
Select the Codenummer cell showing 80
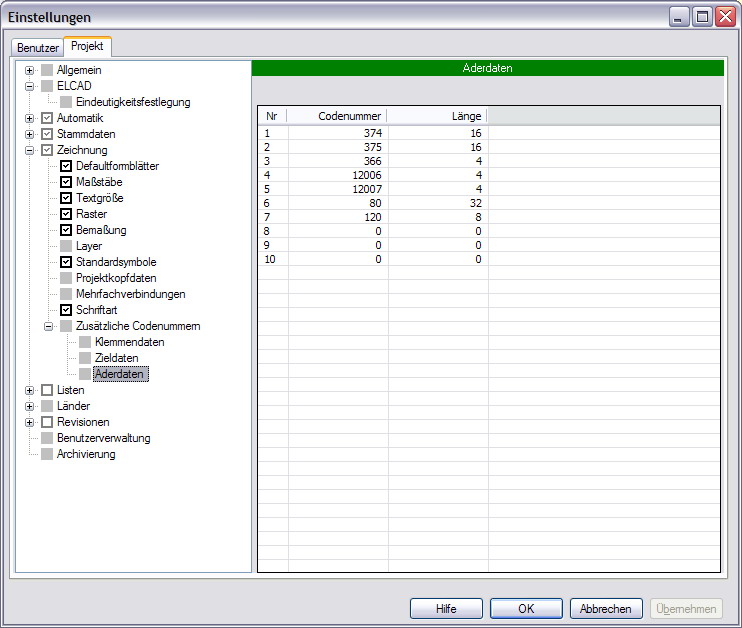click(338, 203)
